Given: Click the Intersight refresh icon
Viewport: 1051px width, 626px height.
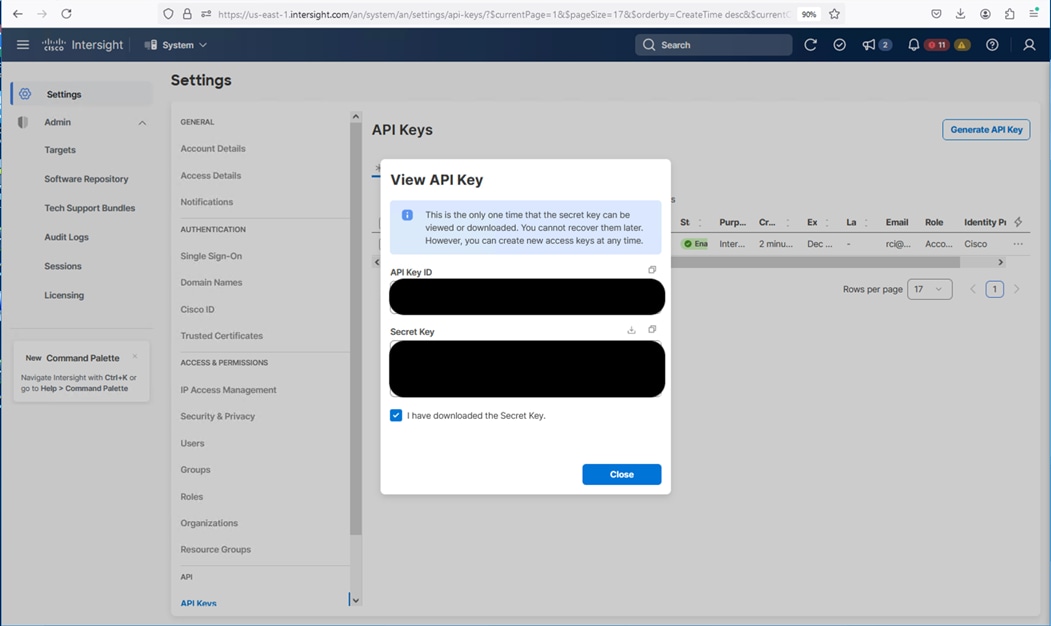Looking at the screenshot, I should click(810, 45).
